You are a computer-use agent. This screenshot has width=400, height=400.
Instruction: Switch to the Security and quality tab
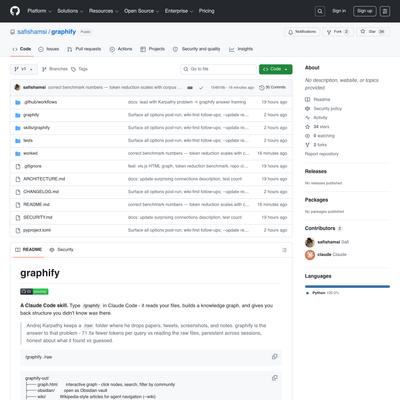pos(197,49)
